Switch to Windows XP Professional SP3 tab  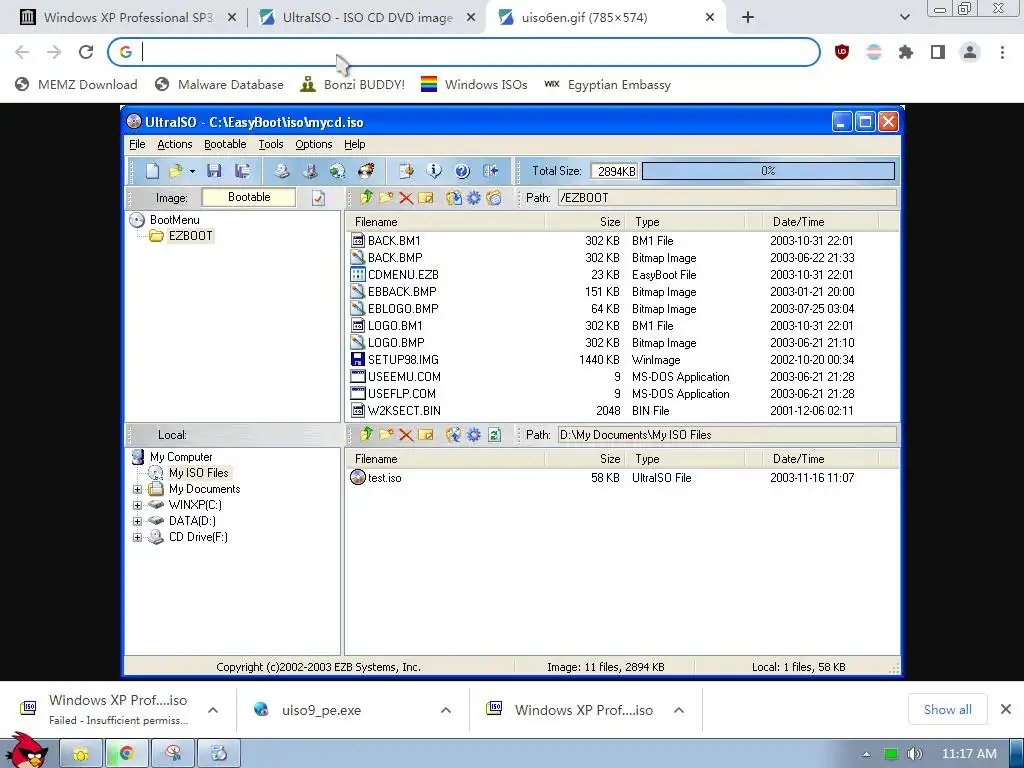click(127, 18)
